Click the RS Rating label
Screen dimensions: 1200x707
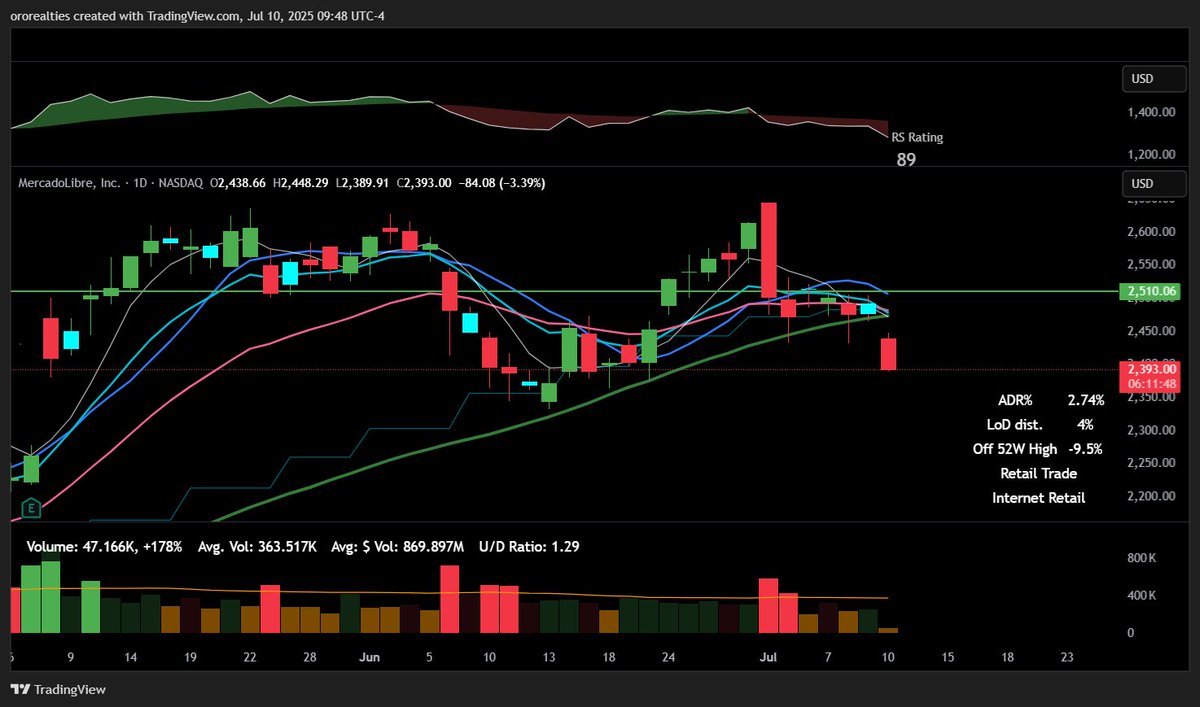(x=917, y=138)
